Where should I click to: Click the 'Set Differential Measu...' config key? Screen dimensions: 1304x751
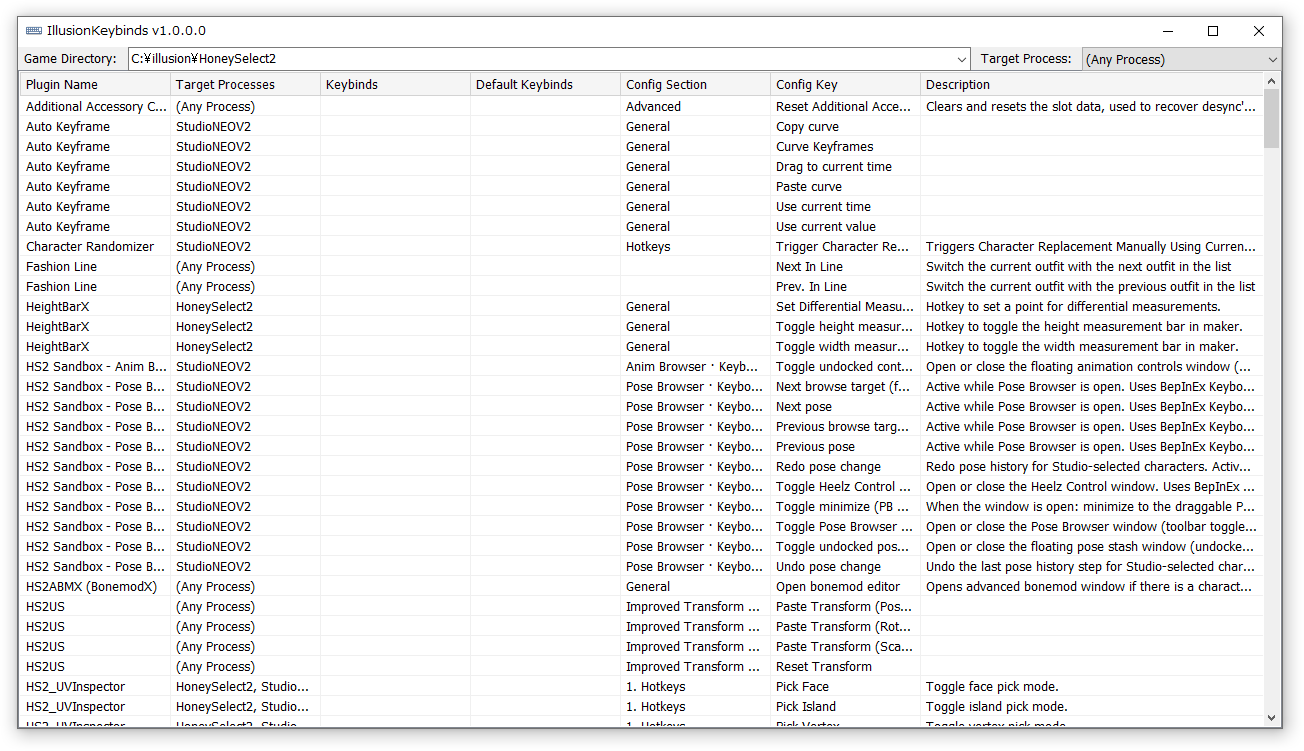[845, 307]
